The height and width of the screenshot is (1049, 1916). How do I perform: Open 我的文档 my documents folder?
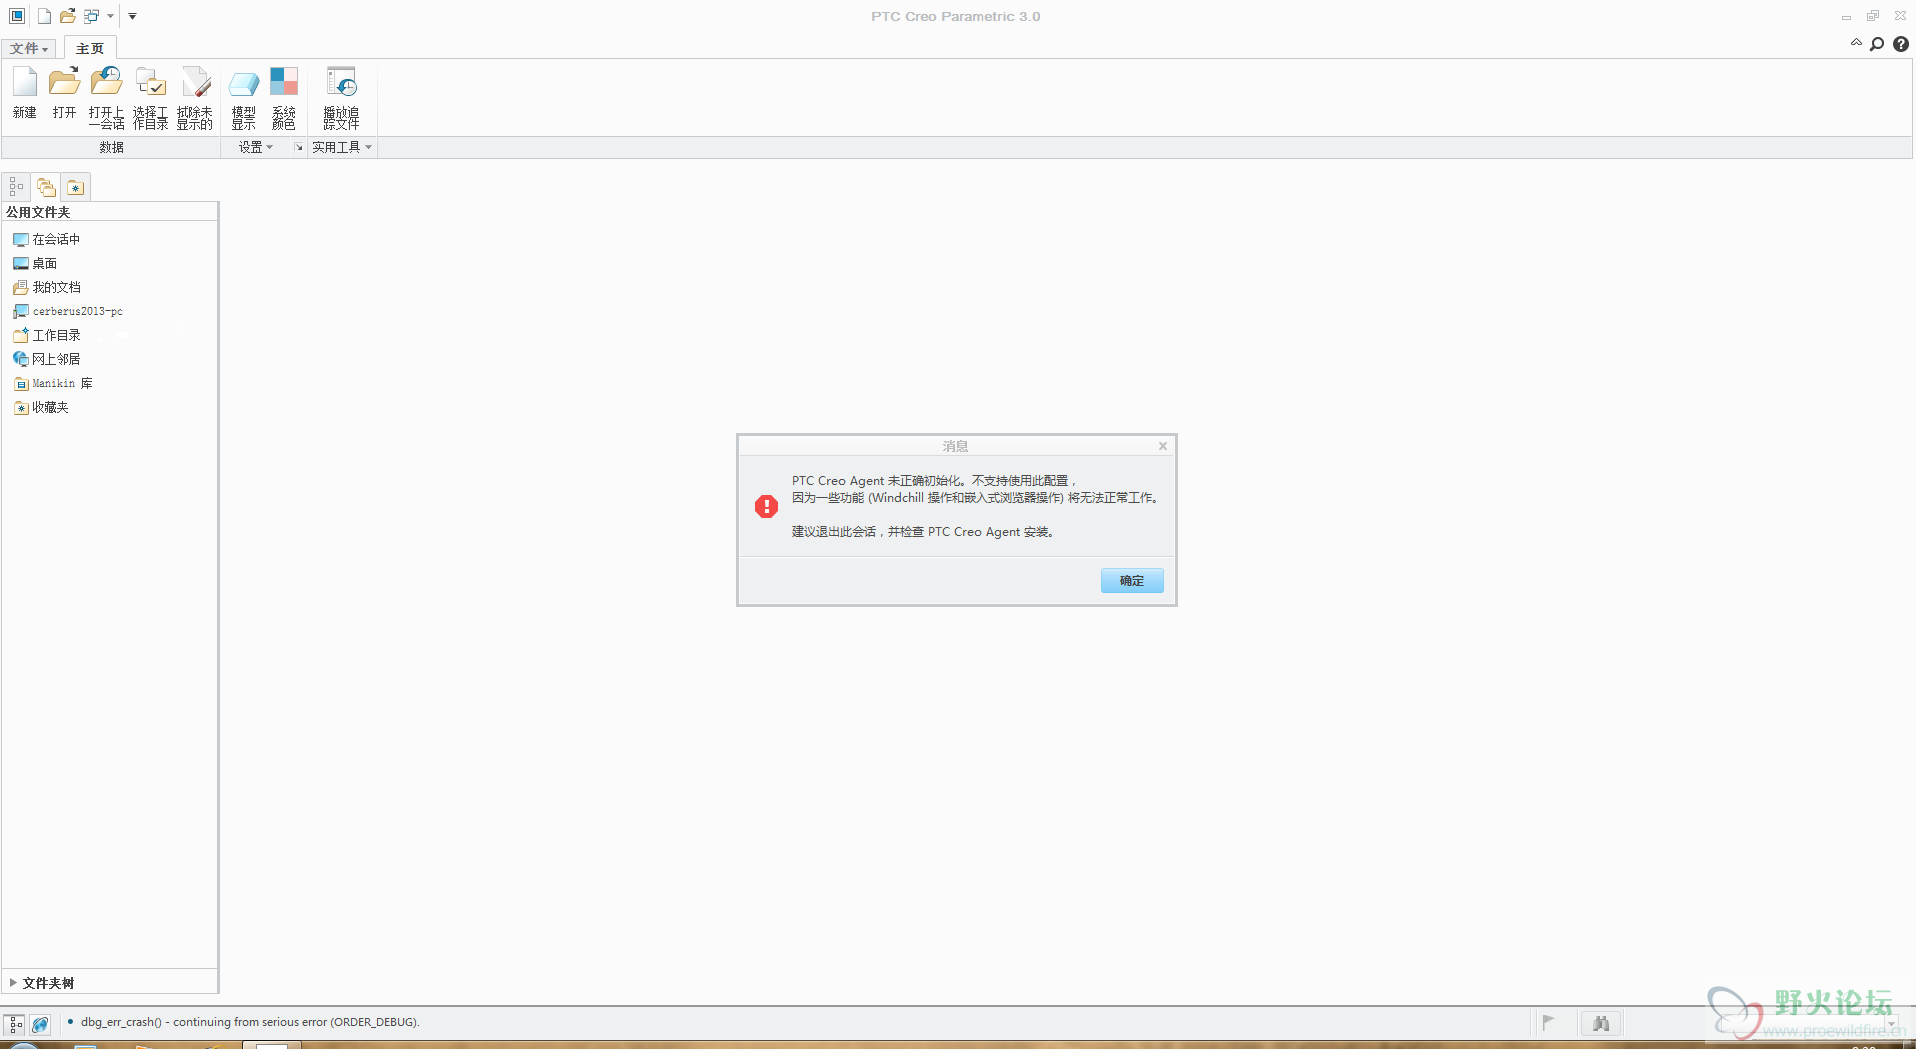pos(47,287)
